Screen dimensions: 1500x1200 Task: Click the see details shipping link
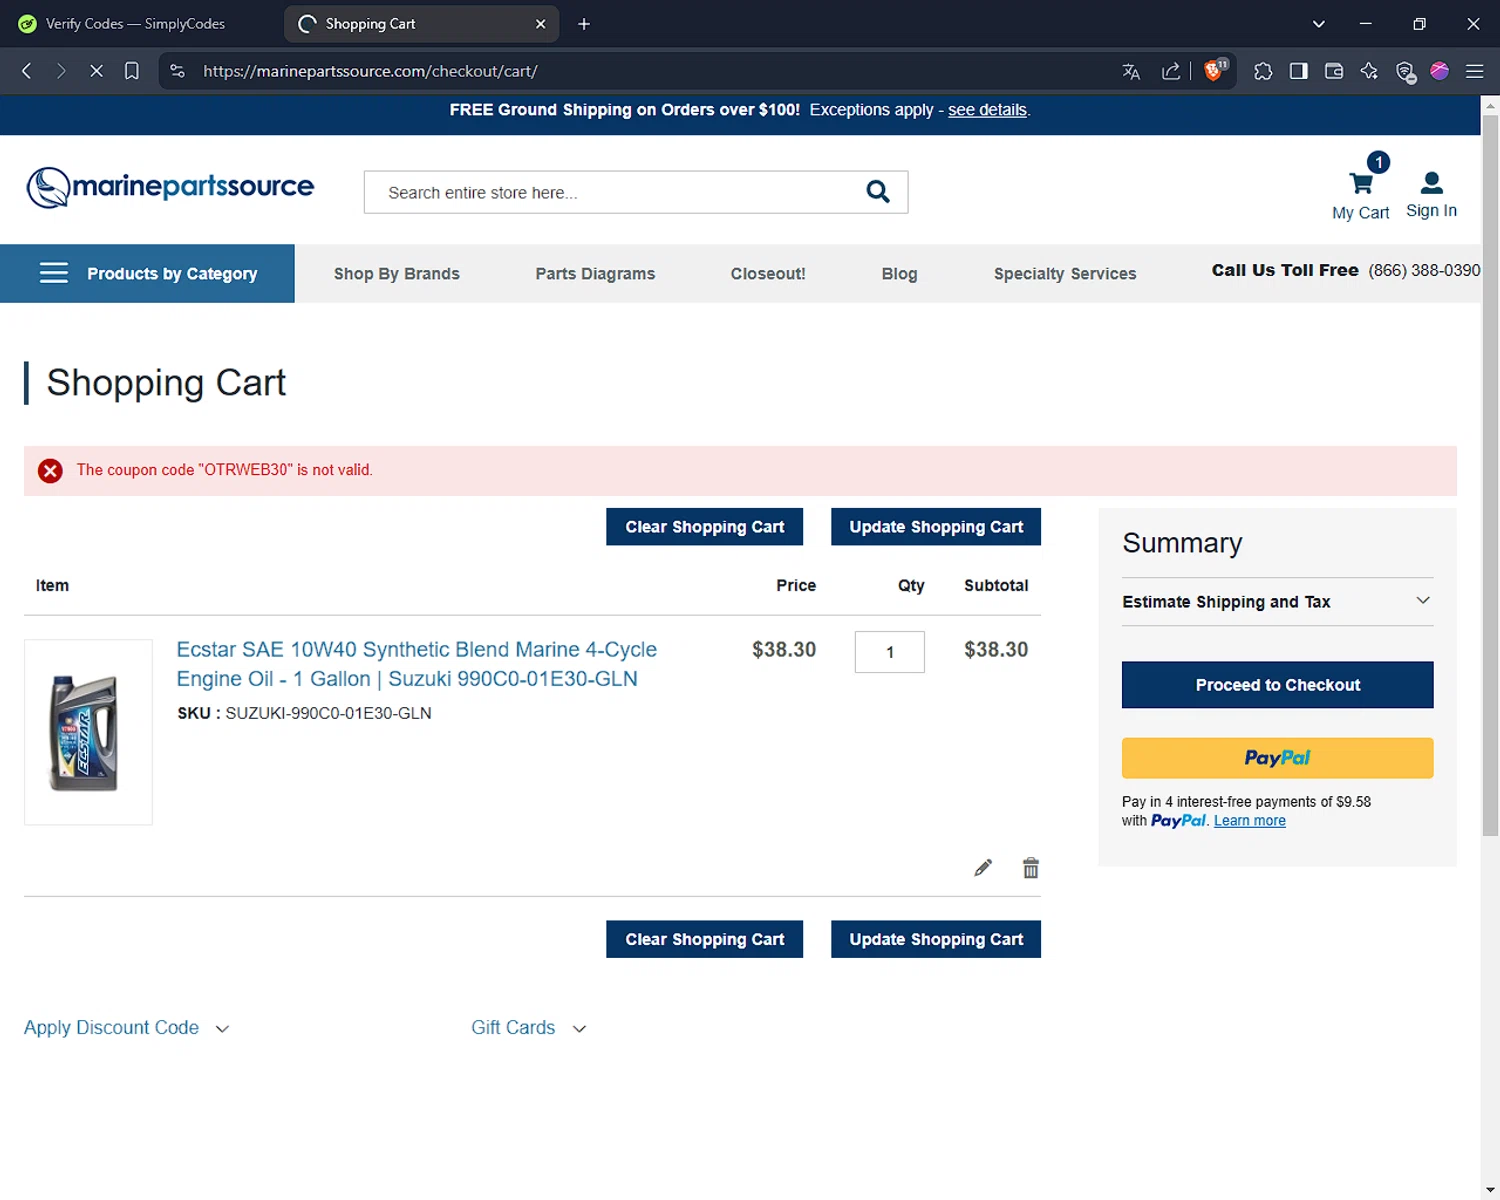[987, 110]
